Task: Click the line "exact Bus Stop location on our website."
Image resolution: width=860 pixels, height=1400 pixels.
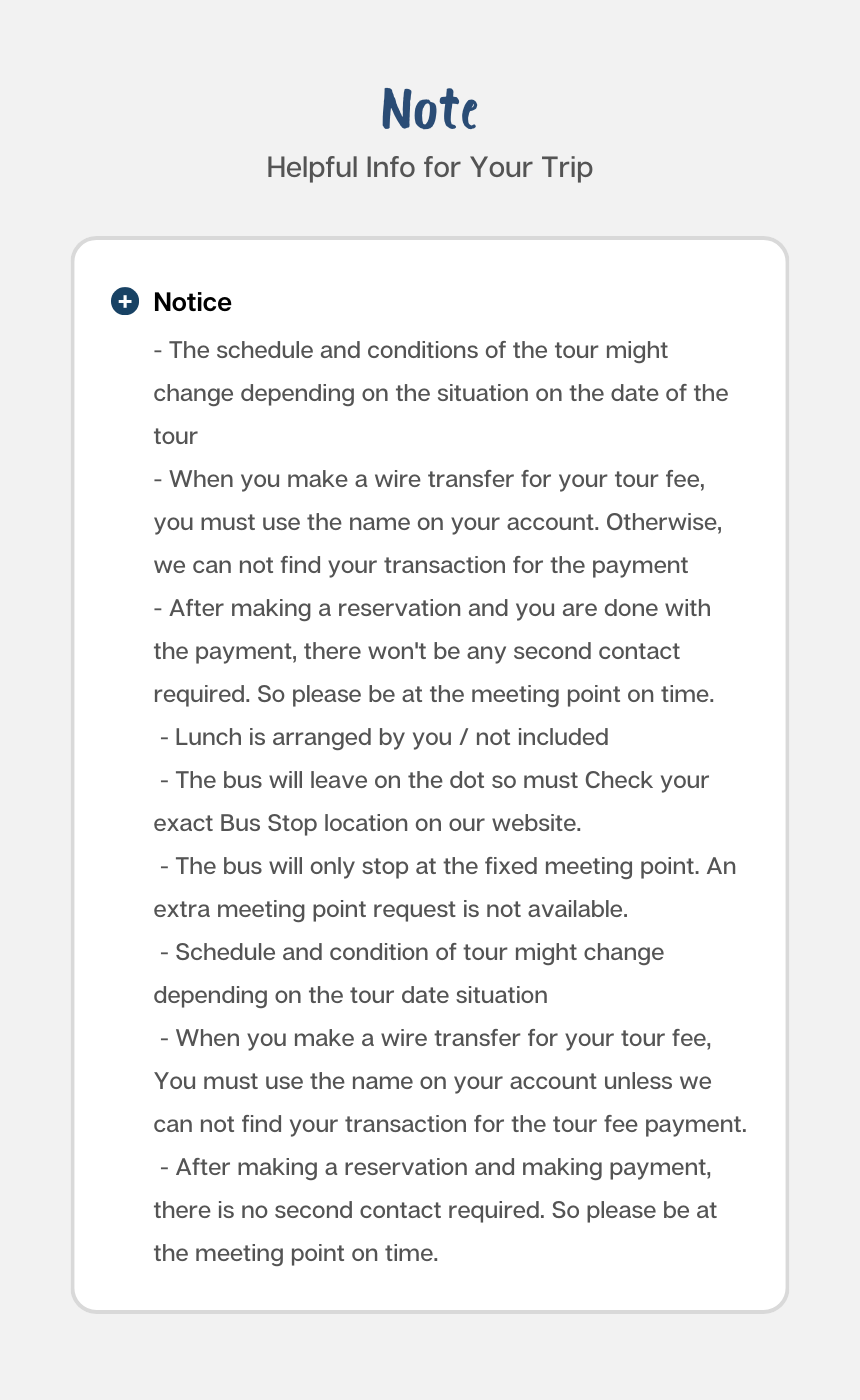Action: point(368,823)
